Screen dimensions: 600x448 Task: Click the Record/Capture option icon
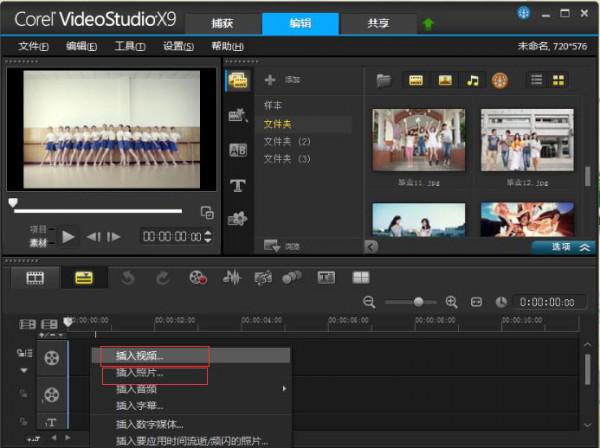[198, 277]
